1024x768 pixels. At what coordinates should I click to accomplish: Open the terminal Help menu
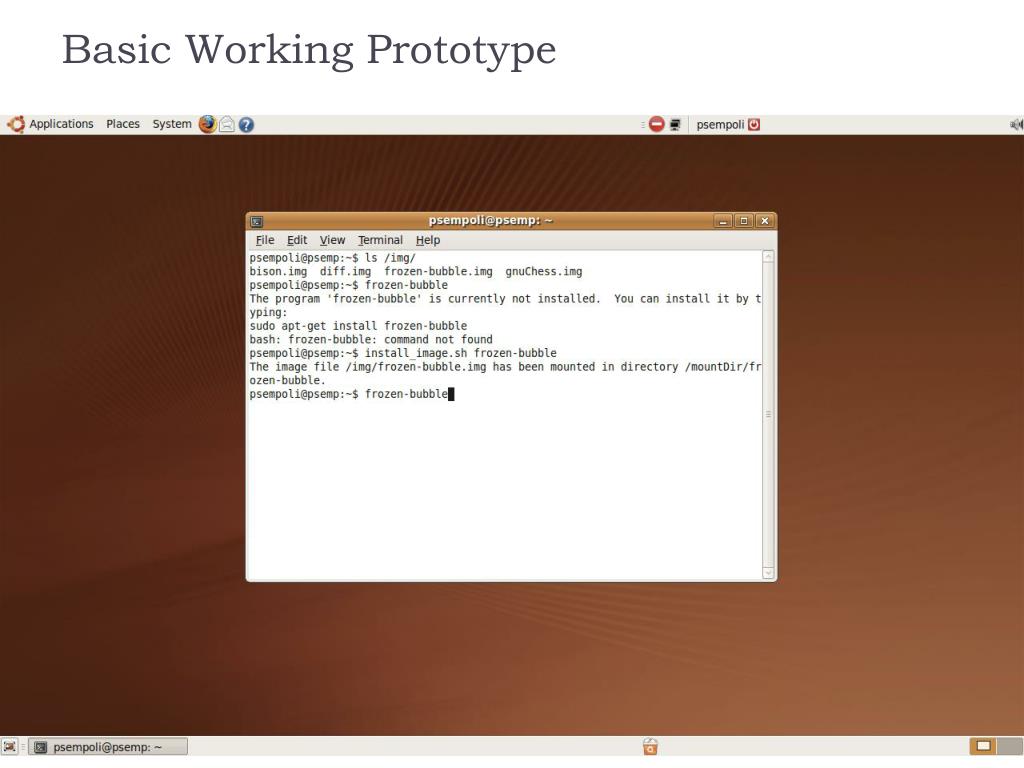(428, 240)
